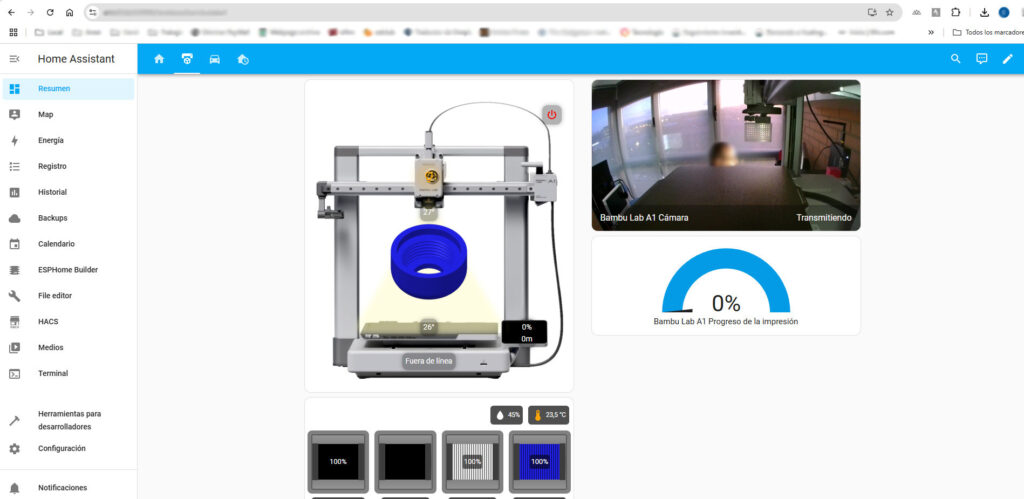
Task: Click the Home Assistant title
Action: 76,59
